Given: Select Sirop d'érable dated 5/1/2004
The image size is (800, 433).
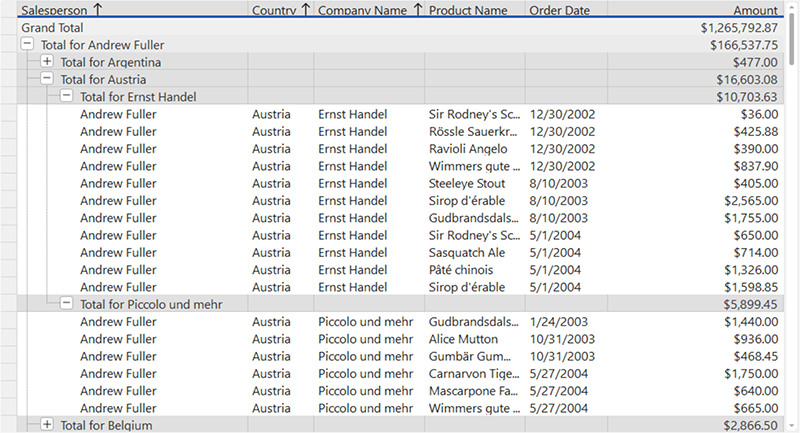Looking at the screenshot, I should [475, 287].
